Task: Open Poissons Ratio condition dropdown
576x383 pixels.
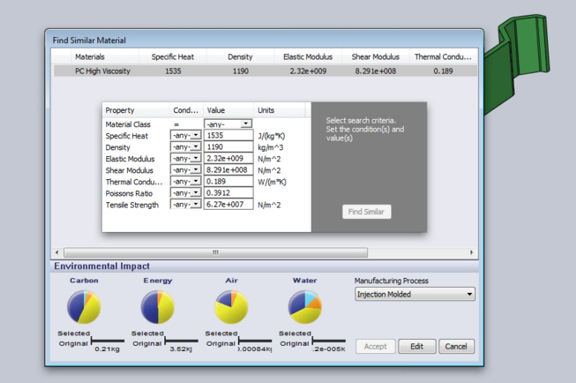Action: point(186,193)
